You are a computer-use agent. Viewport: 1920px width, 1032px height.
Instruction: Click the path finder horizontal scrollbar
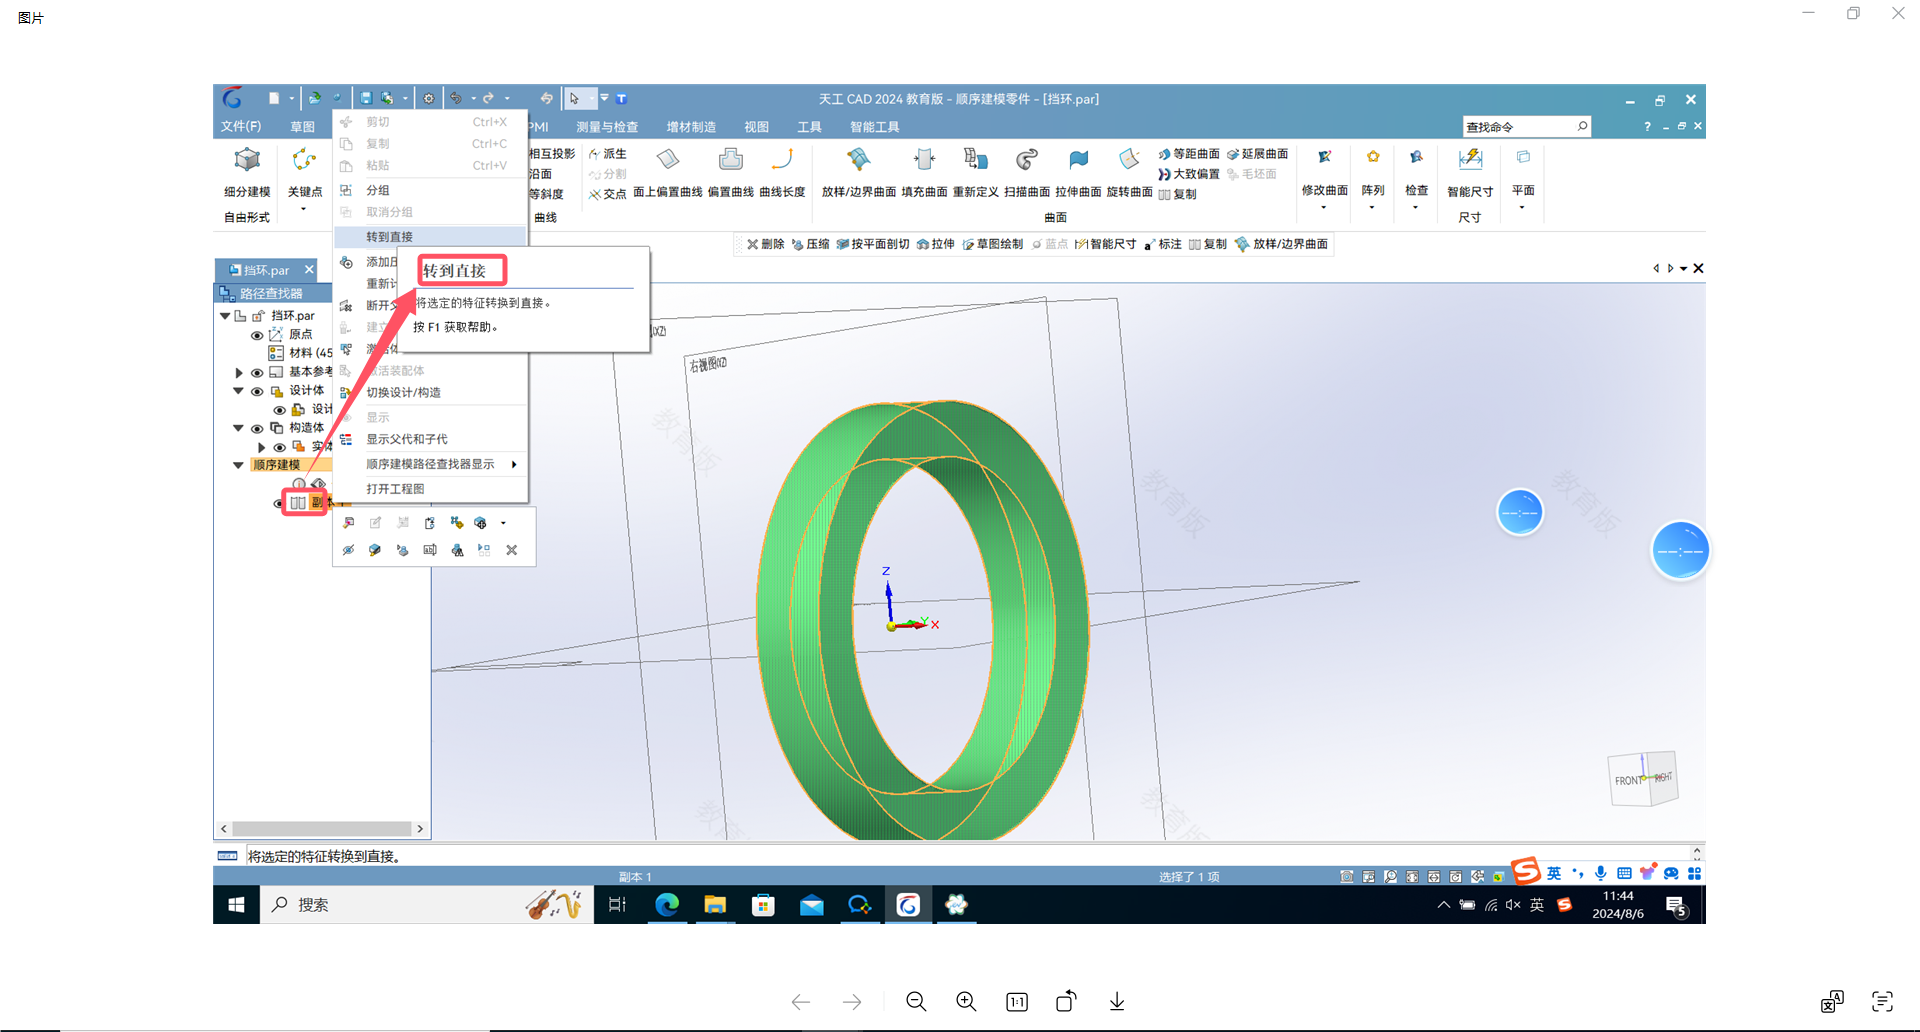click(x=322, y=829)
